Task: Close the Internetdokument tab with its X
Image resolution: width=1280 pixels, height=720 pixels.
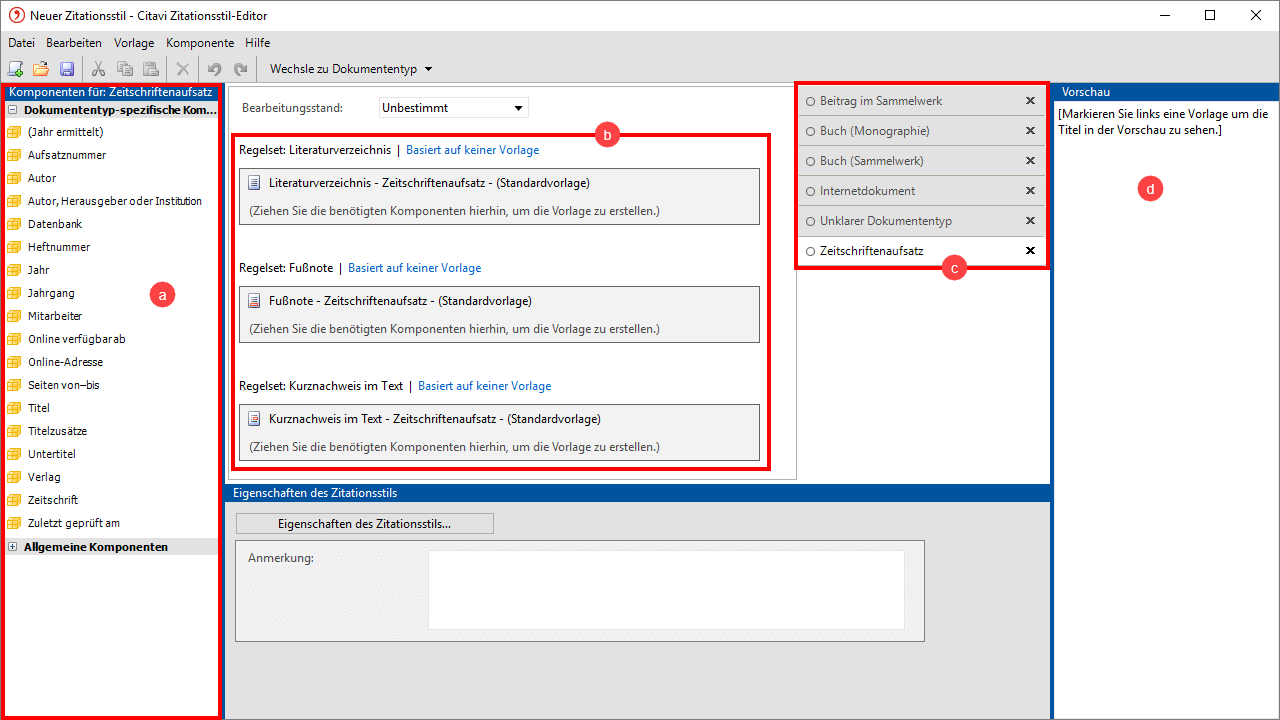Action: point(1030,191)
